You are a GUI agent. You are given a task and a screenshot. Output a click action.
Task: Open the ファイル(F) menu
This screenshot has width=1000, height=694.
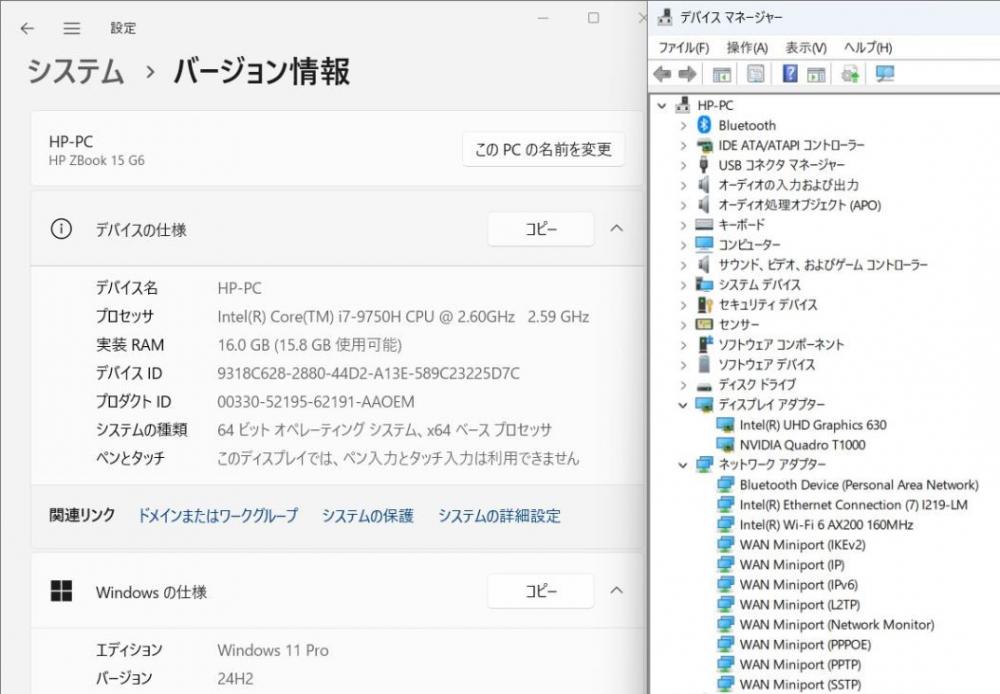pos(684,47)
